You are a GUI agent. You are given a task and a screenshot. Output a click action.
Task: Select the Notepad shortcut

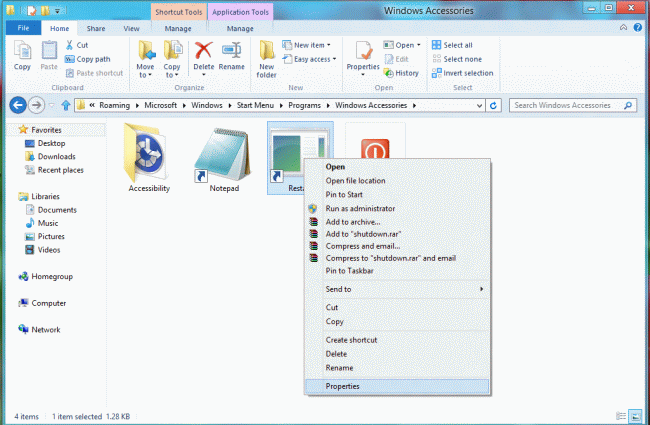click(x=224, y=158)
